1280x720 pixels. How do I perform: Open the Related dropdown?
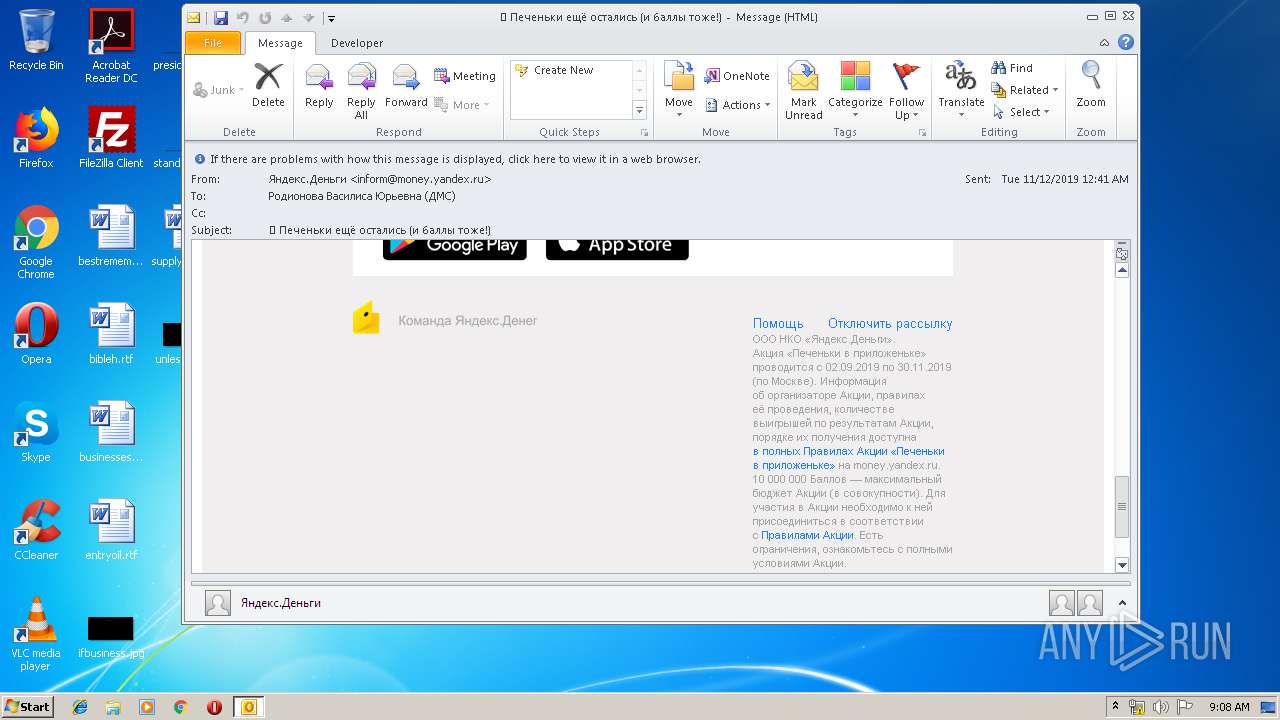click(1025, 90)
